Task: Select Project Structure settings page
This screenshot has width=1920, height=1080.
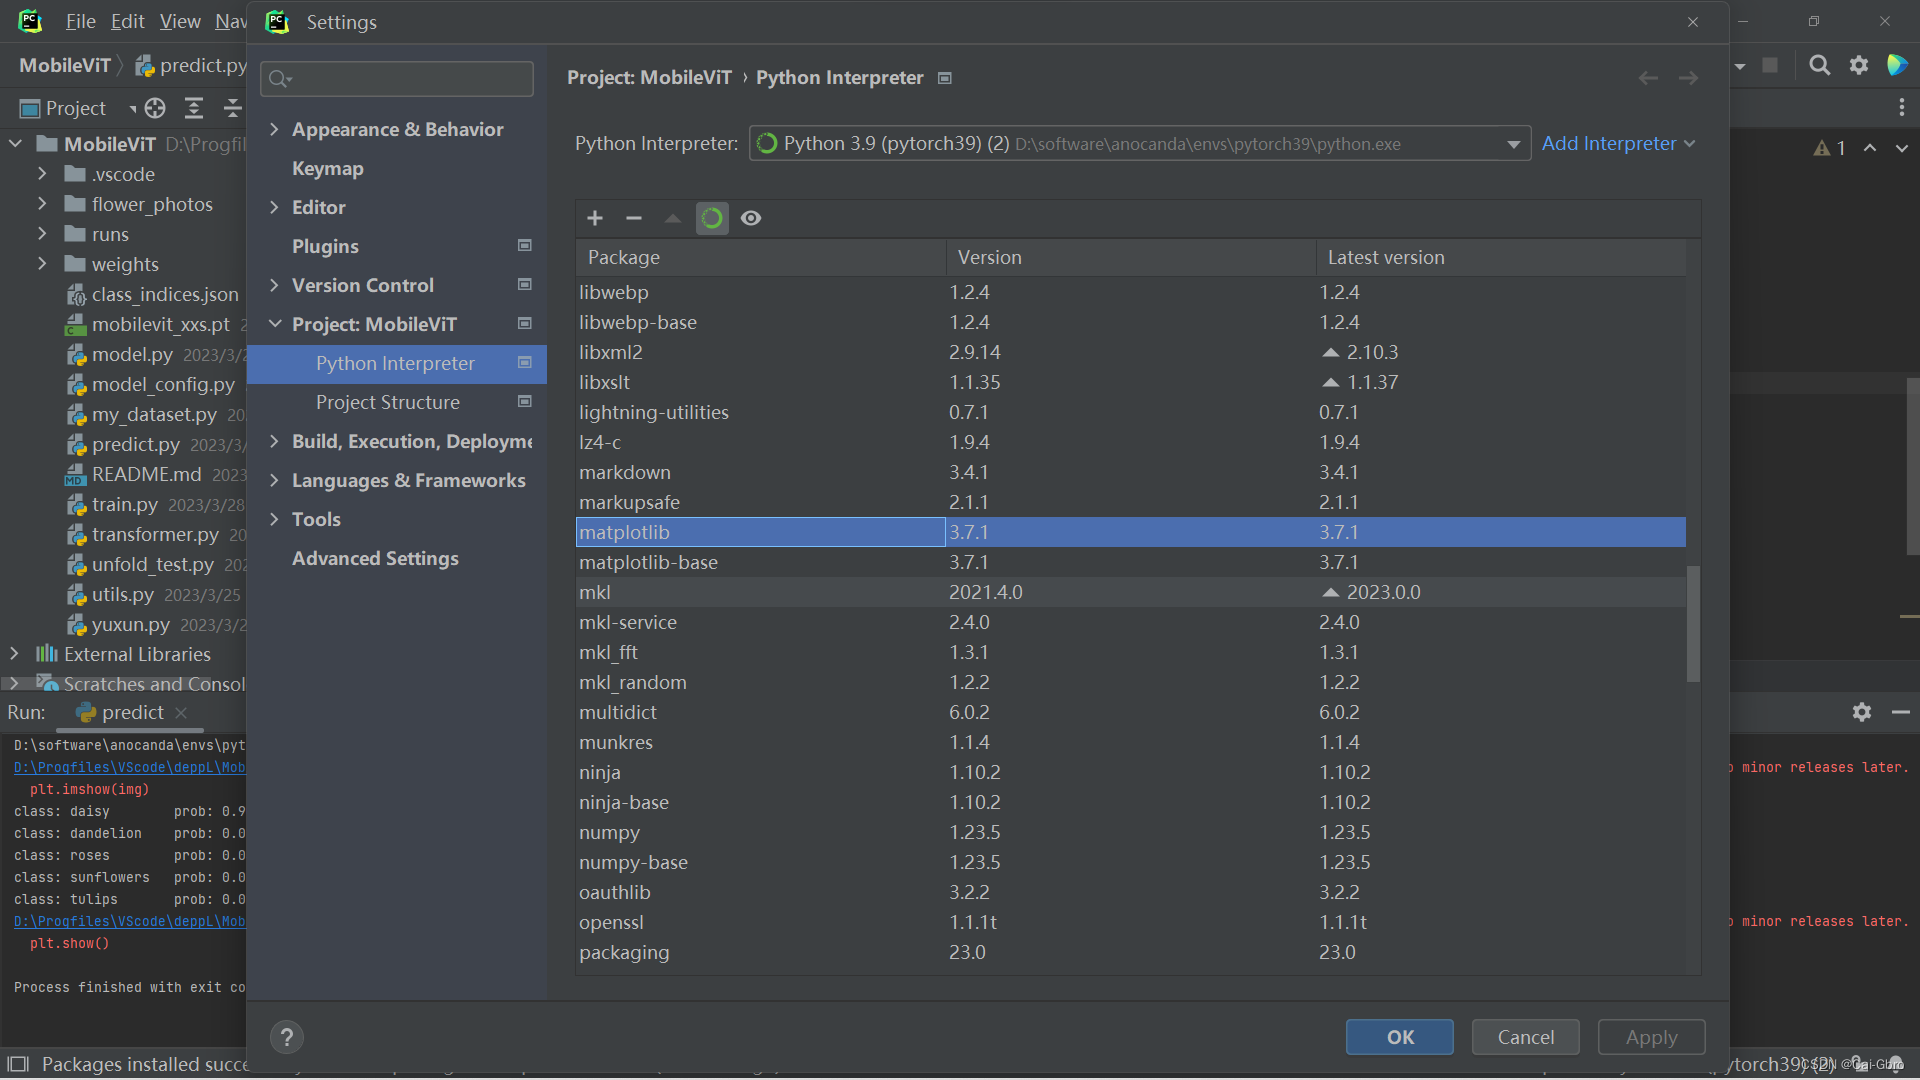Action: click(388, 402)
